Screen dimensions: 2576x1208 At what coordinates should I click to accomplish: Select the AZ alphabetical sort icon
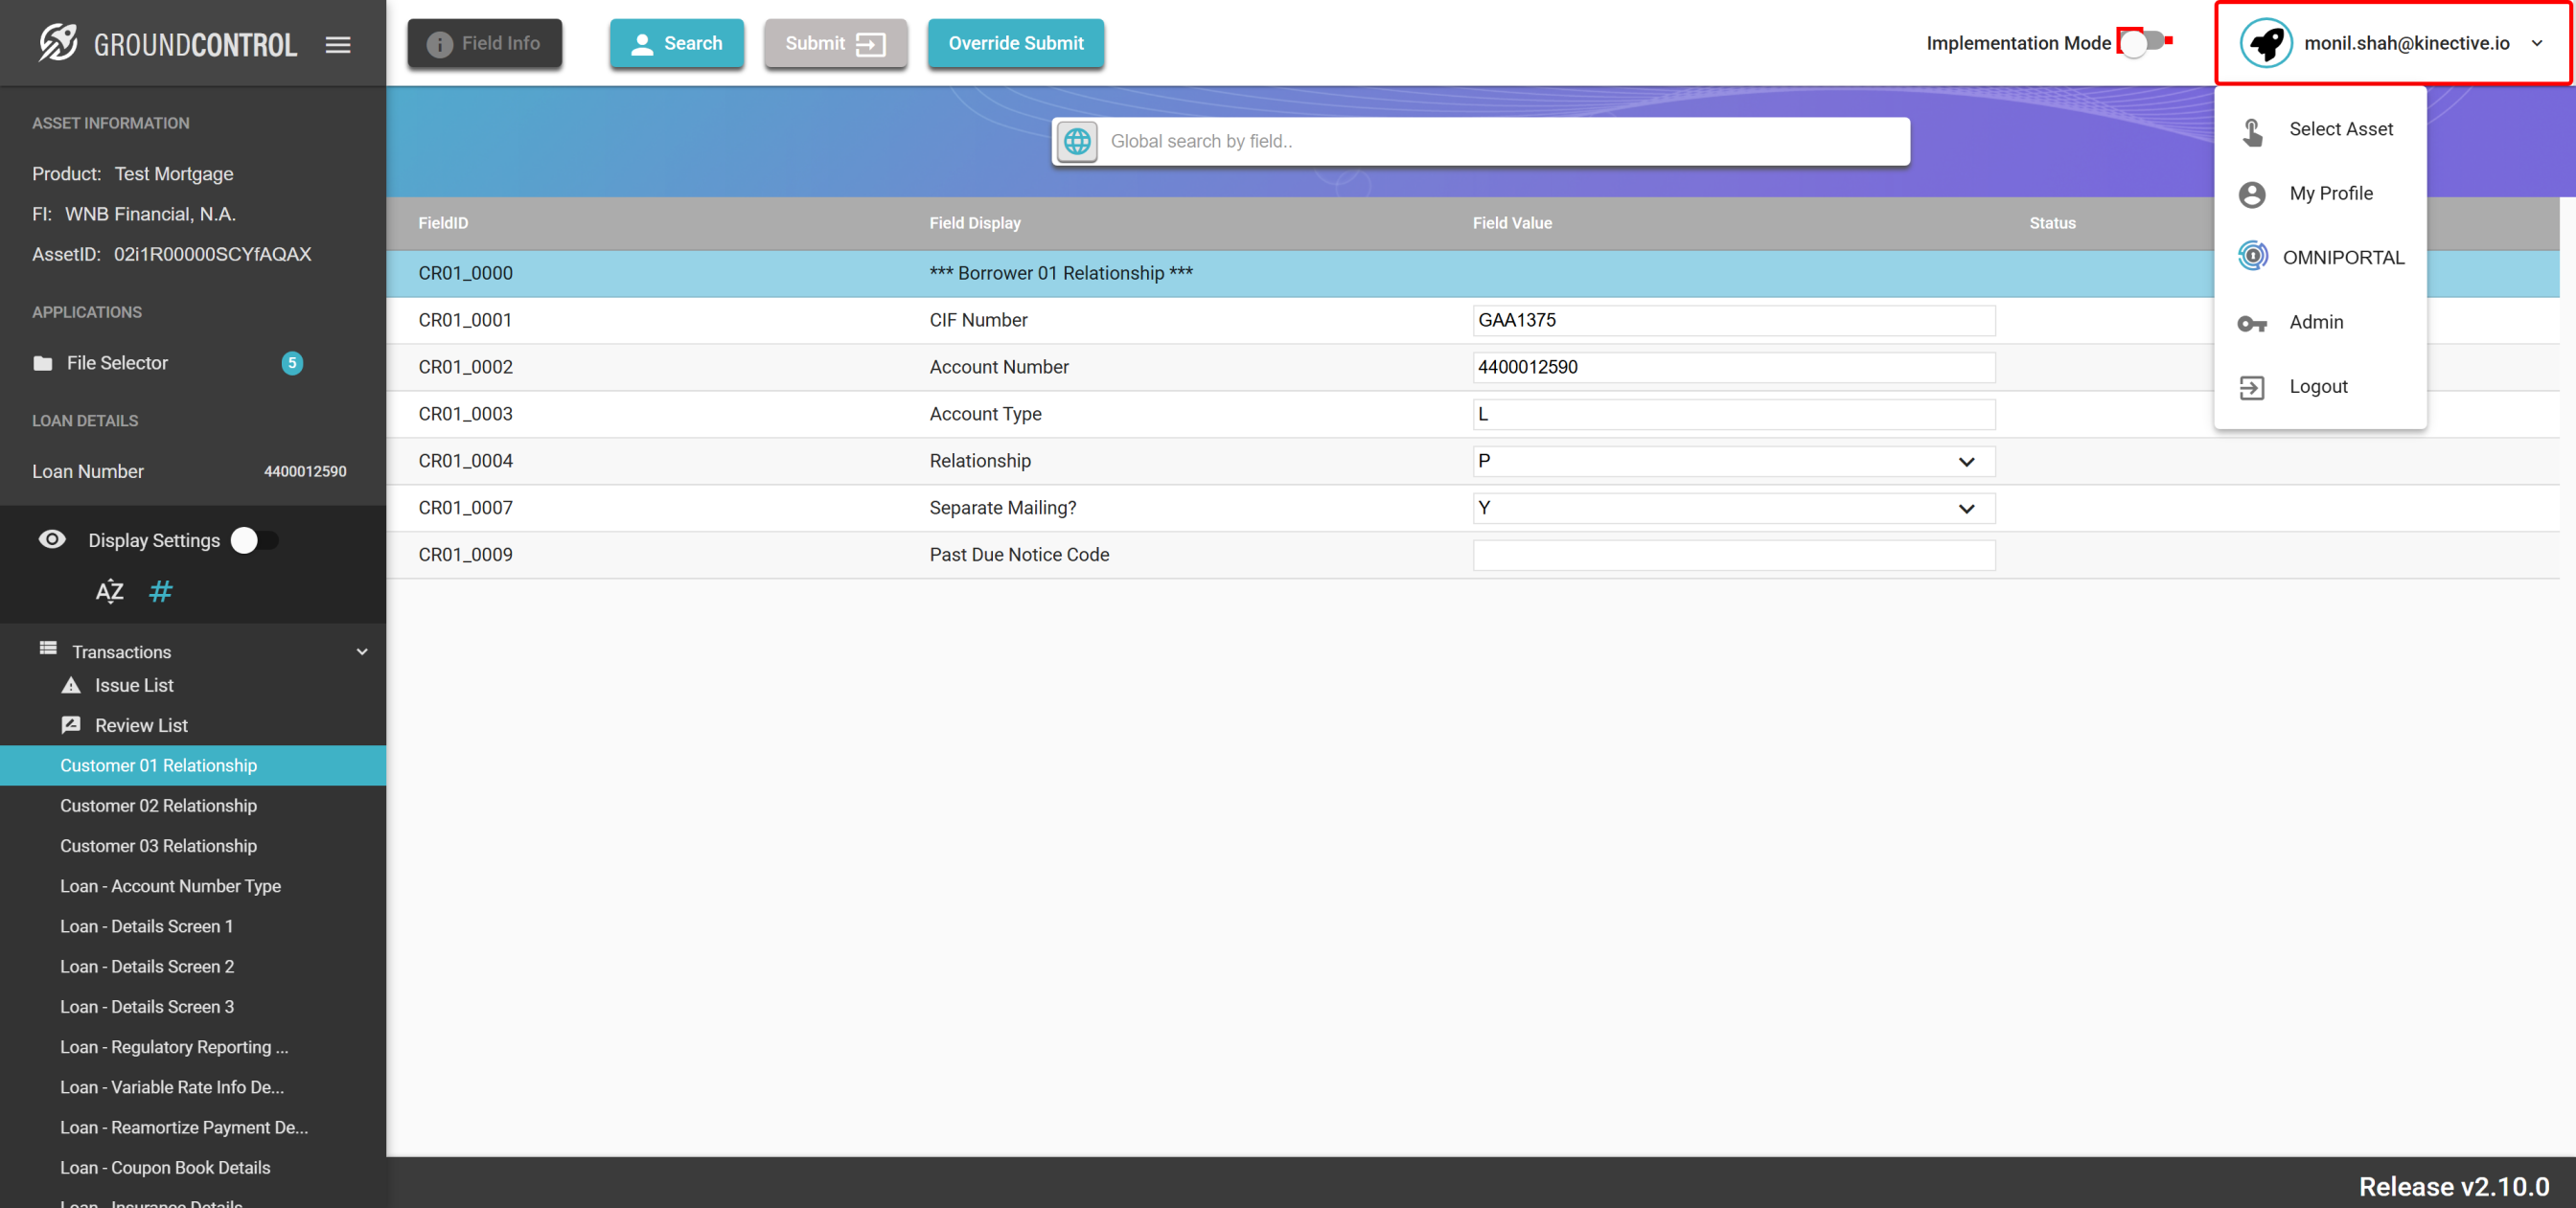click(x=110, y=591)
